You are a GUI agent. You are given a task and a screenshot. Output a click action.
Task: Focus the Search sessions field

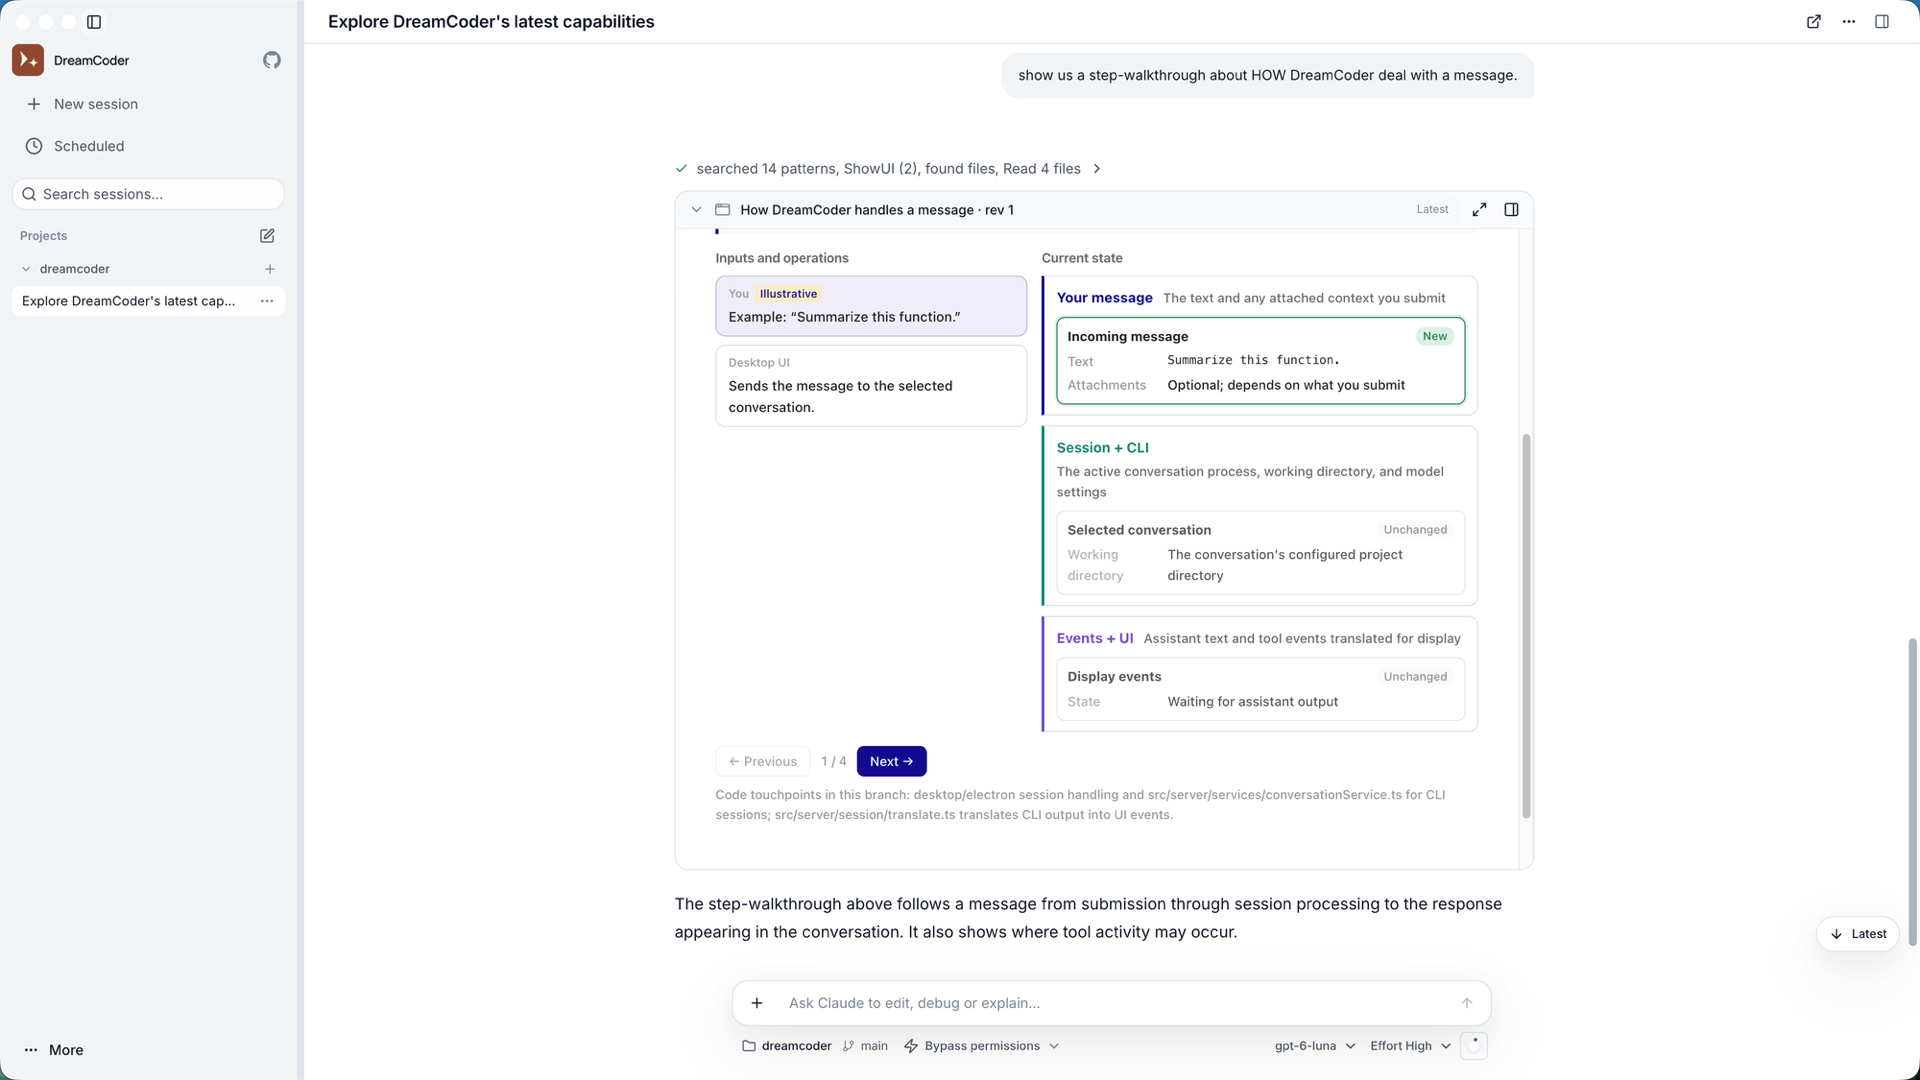148,194
